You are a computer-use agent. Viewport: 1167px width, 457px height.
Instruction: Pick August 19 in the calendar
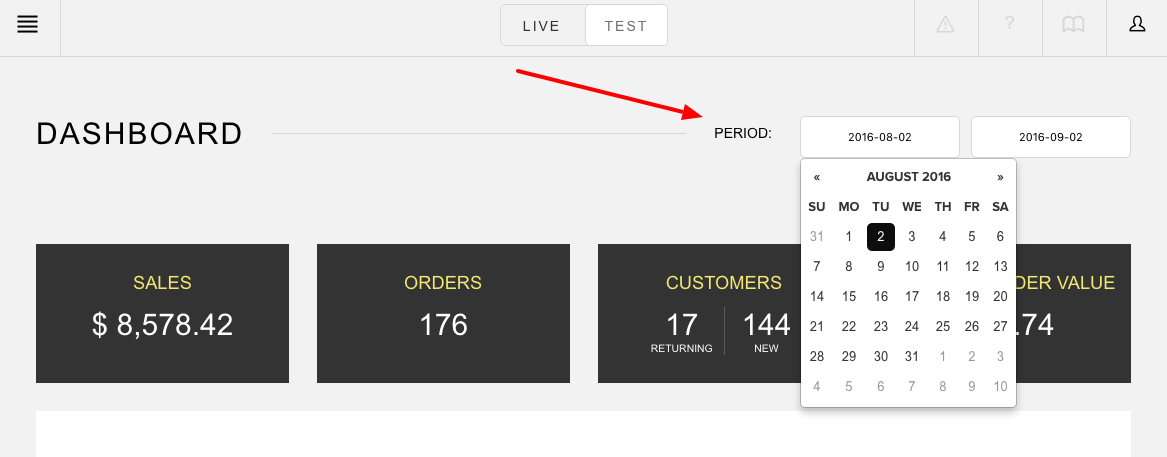point(971,296)
